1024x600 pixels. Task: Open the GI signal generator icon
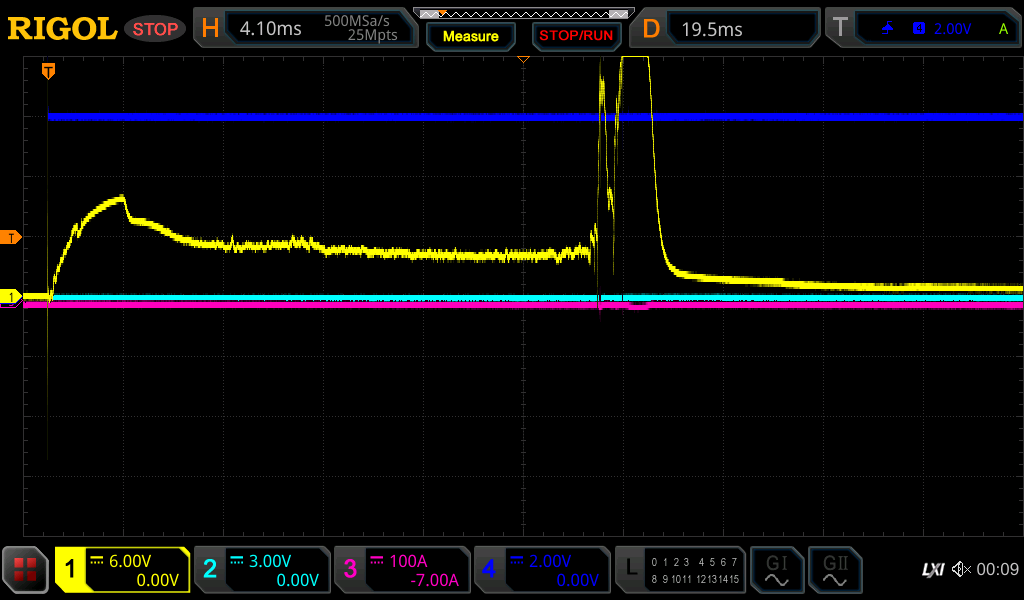[776, 570]
